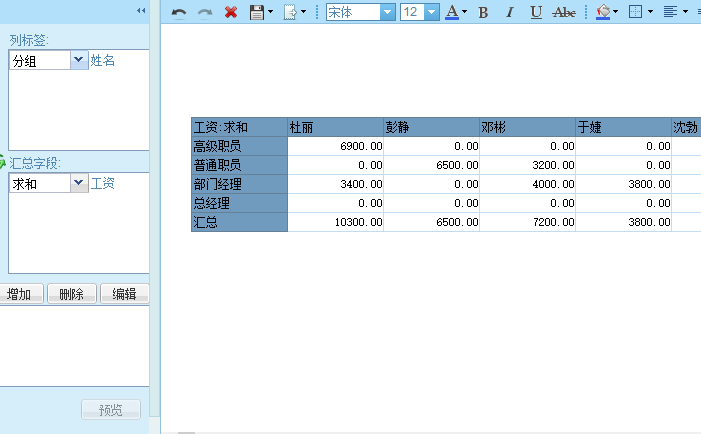701x434 pixels.
Task: Click the font color A icon
Action: pyautogui.click(x=452, y=12)
